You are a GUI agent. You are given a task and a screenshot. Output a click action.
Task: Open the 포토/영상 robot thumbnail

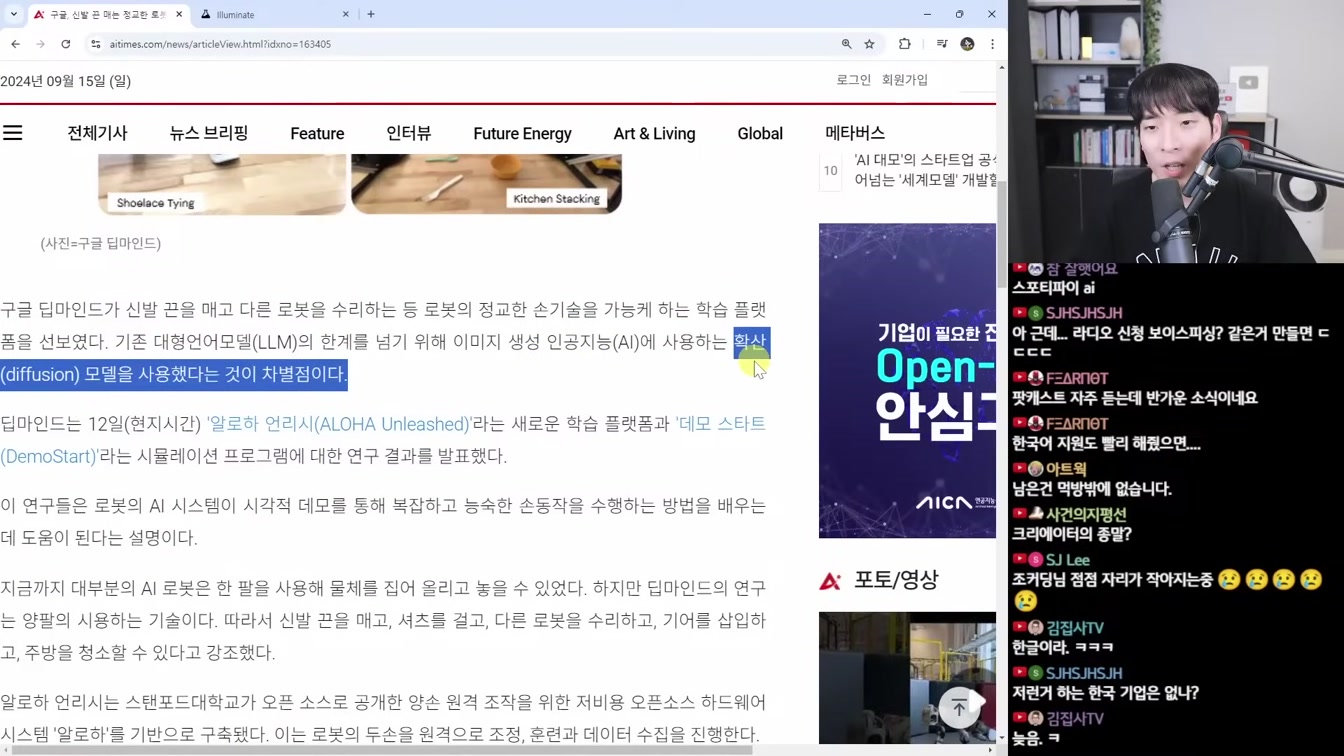907,678
